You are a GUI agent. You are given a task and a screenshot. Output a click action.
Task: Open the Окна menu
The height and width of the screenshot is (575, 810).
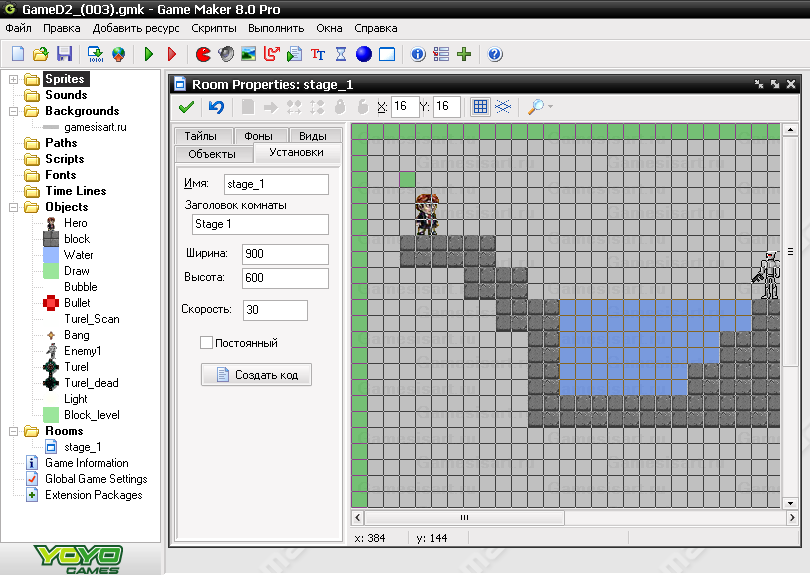(329, 28)
